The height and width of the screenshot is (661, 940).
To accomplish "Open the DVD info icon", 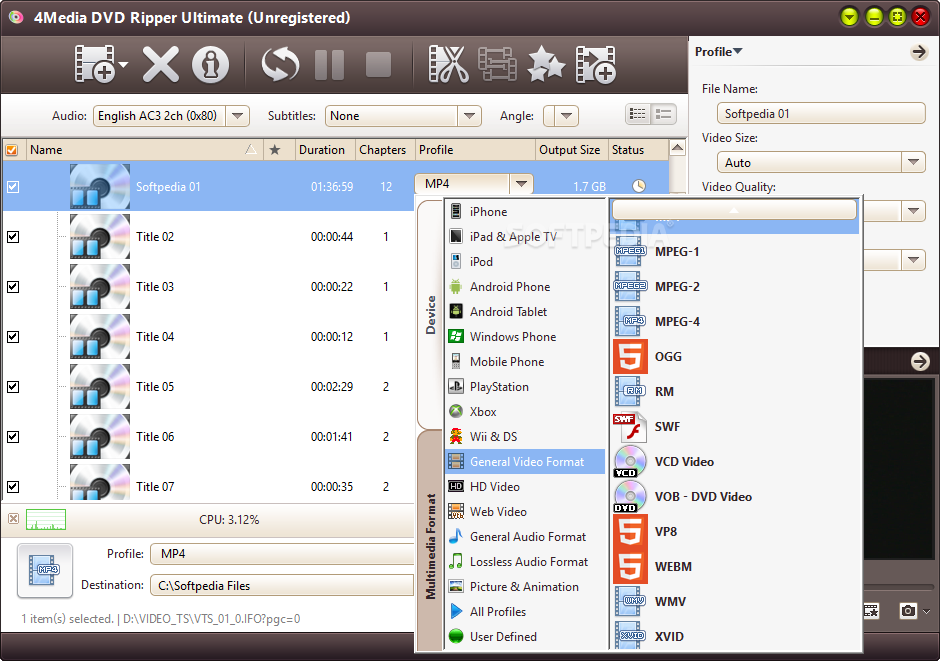I will coord(210,64).
